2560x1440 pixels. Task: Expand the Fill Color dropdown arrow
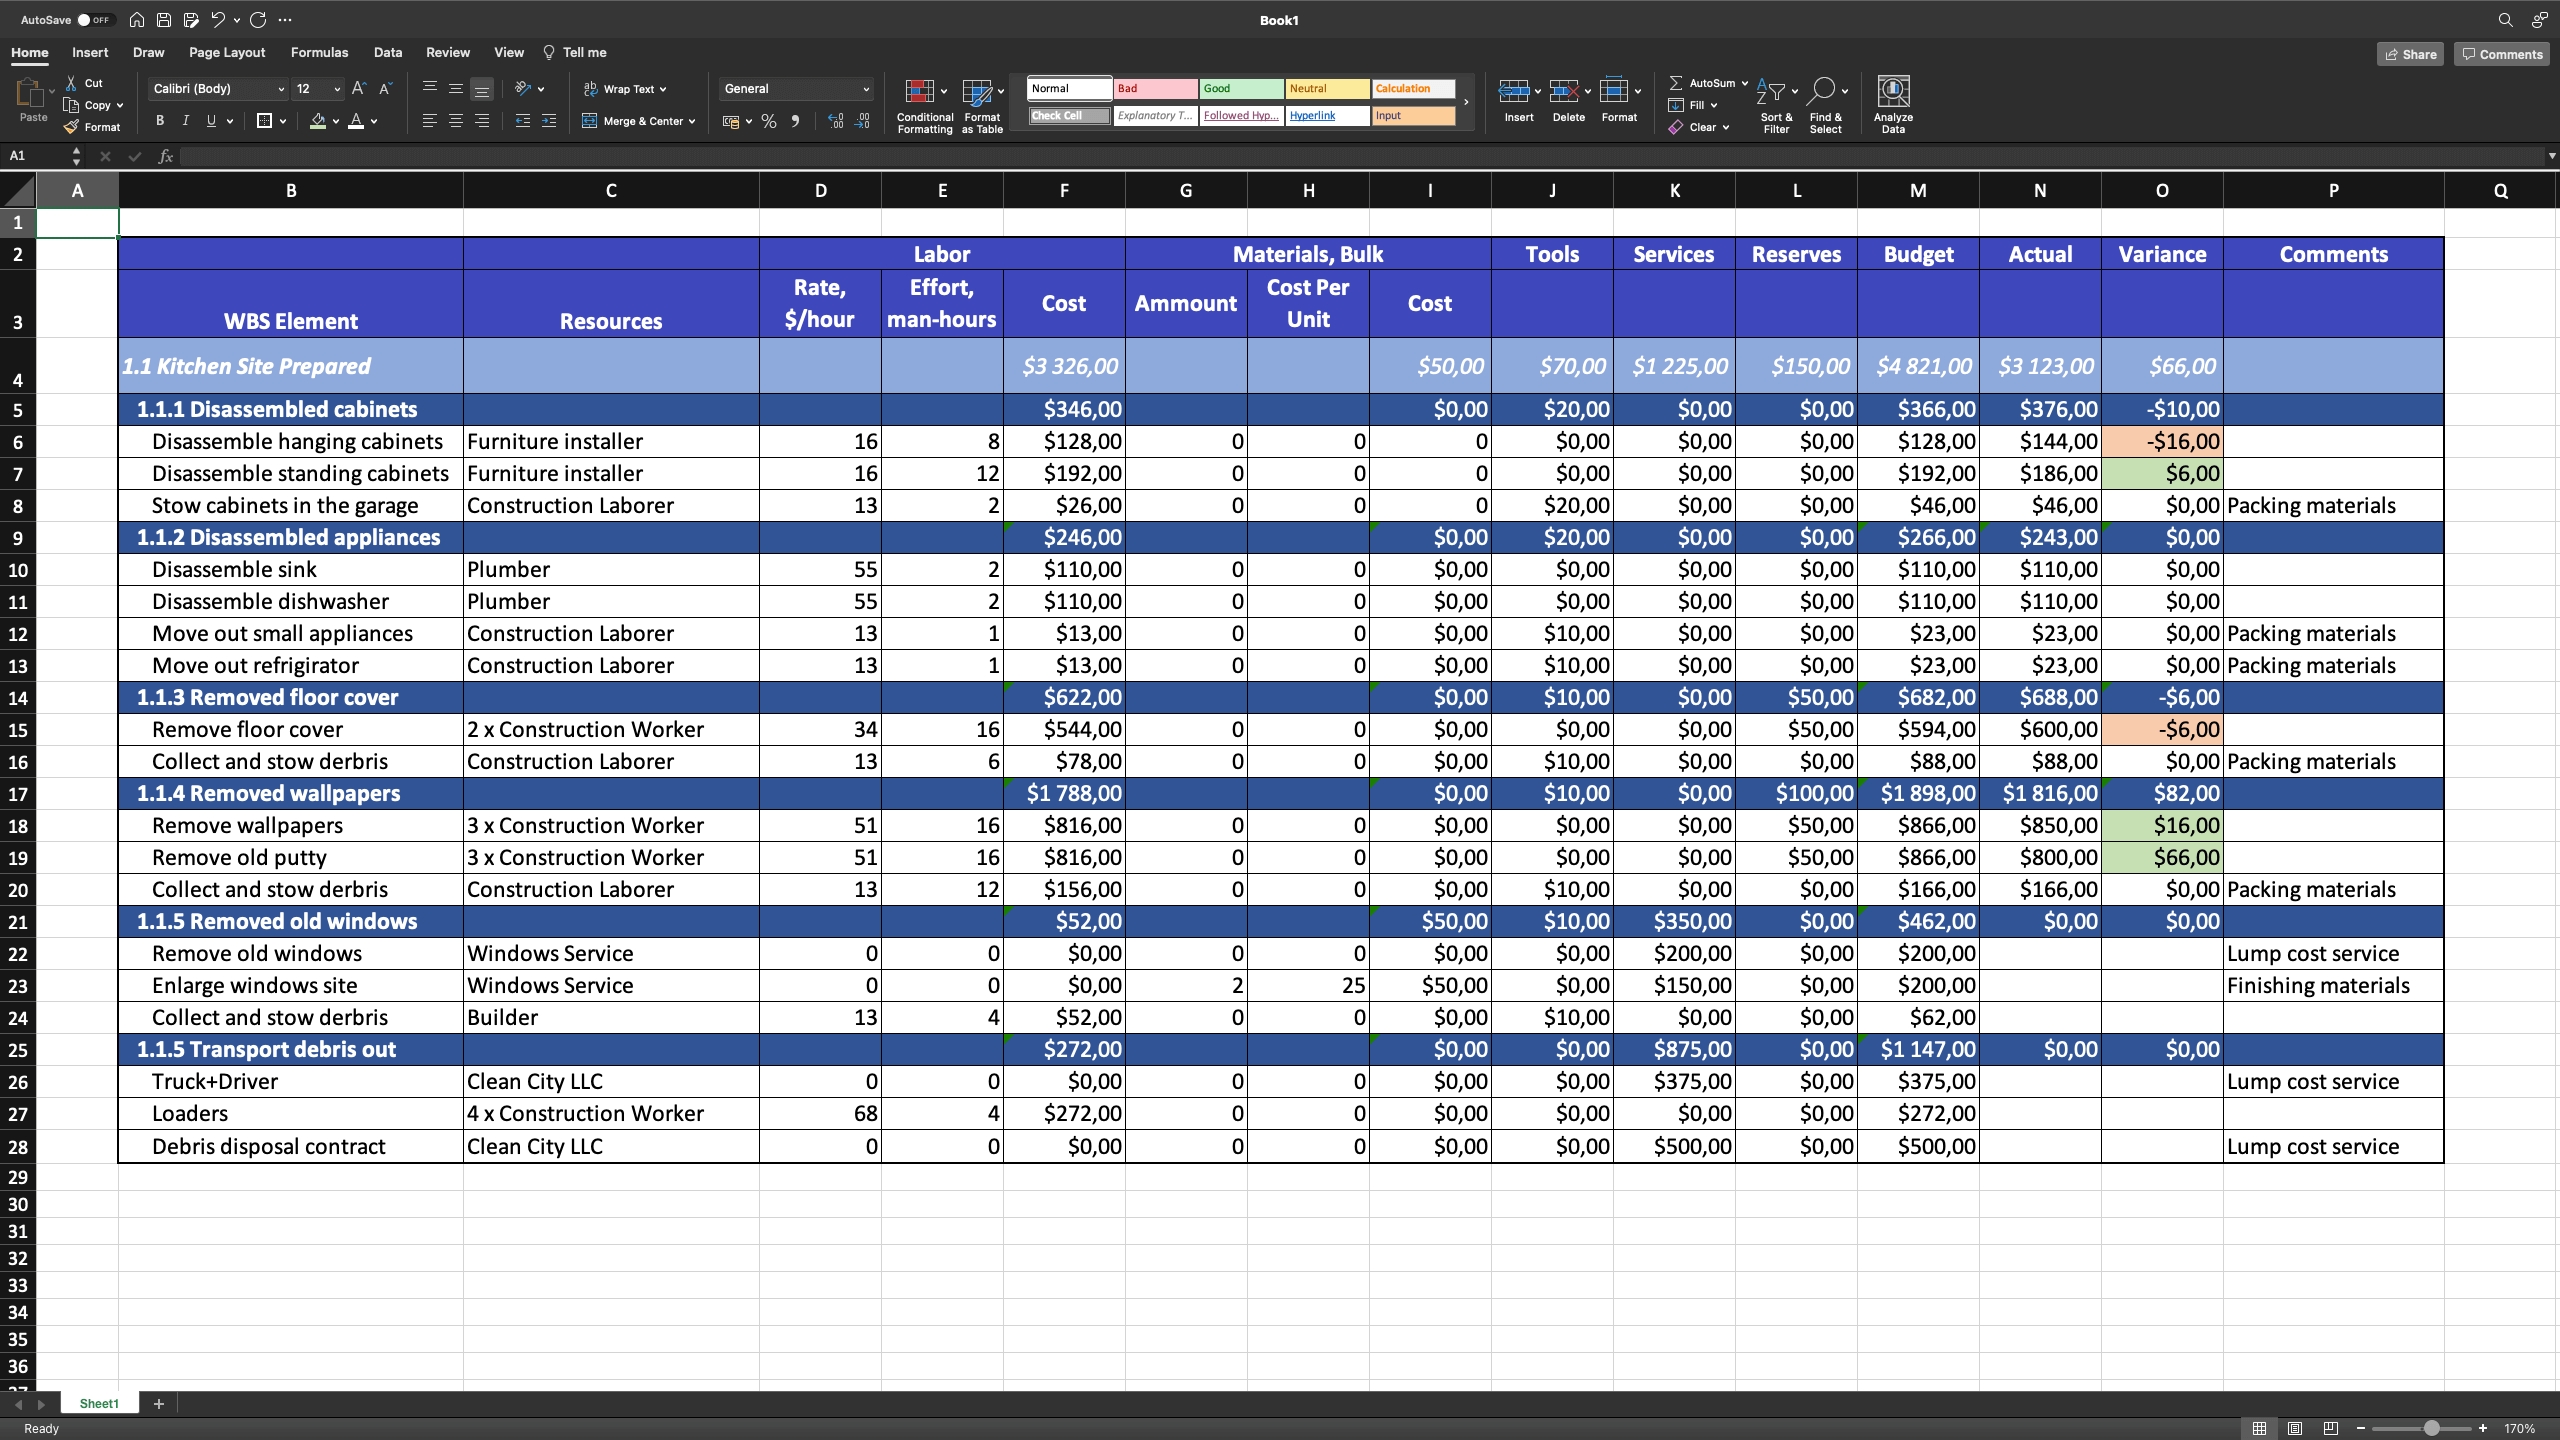tap(335, 121)
